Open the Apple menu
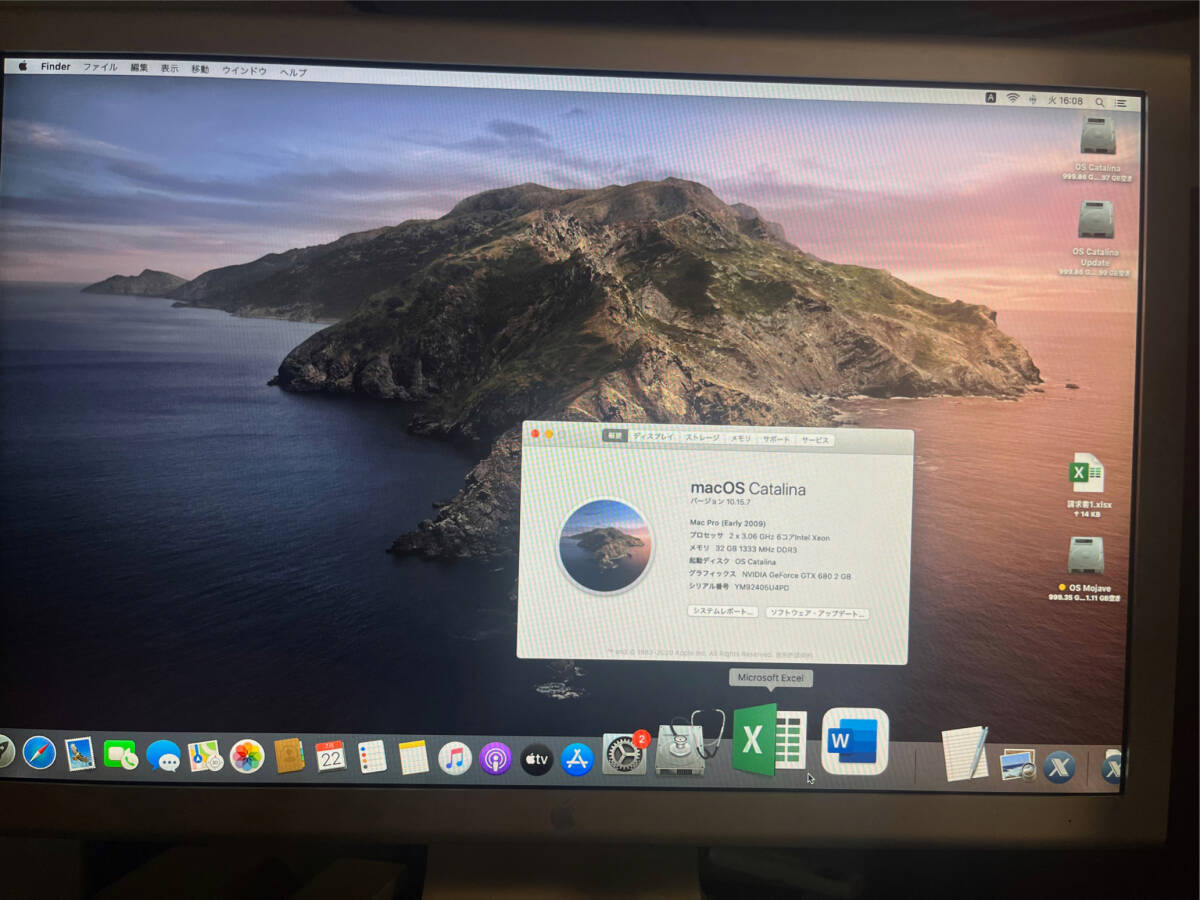 [x=22, y=66]
